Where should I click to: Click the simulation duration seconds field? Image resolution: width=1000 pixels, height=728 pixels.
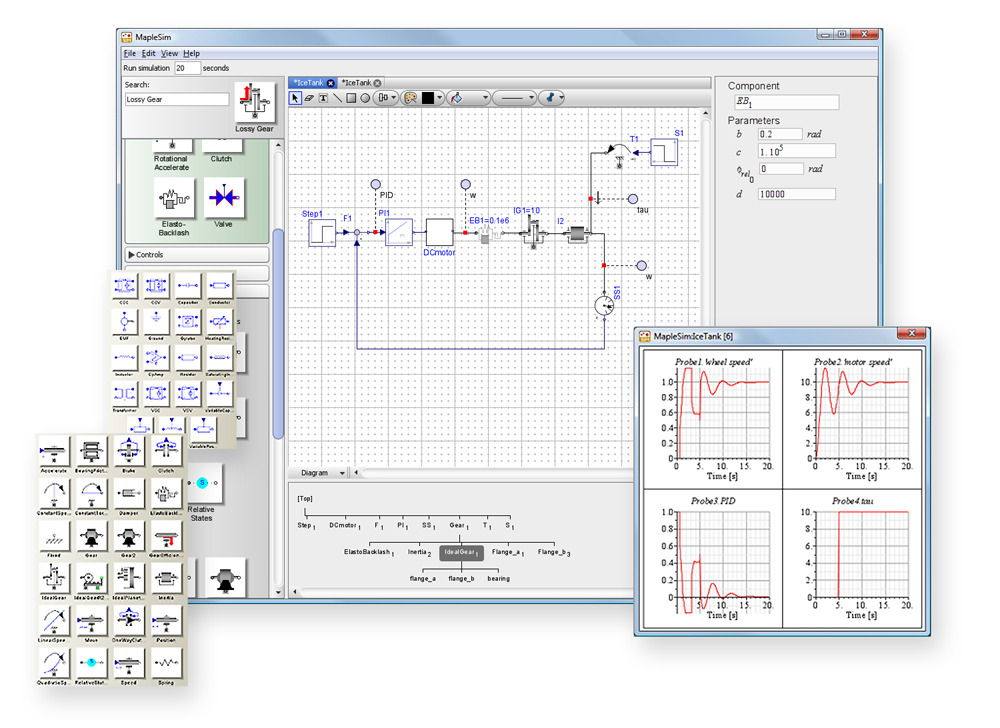187,68
